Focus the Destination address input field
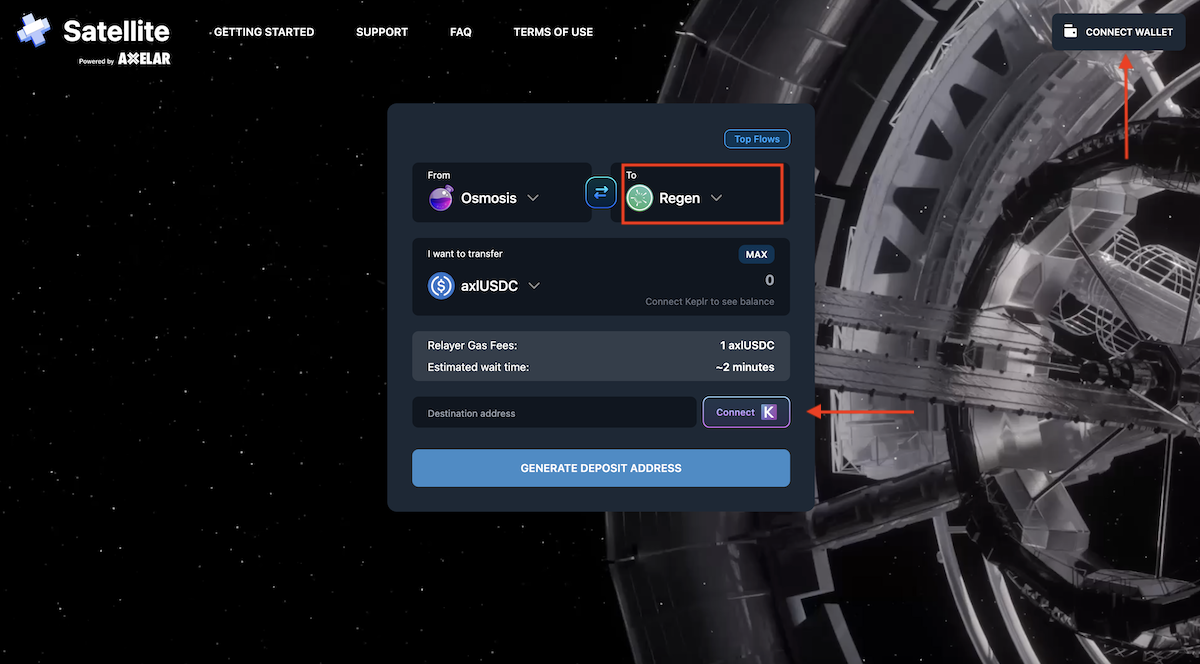 [x=553, y=413]
